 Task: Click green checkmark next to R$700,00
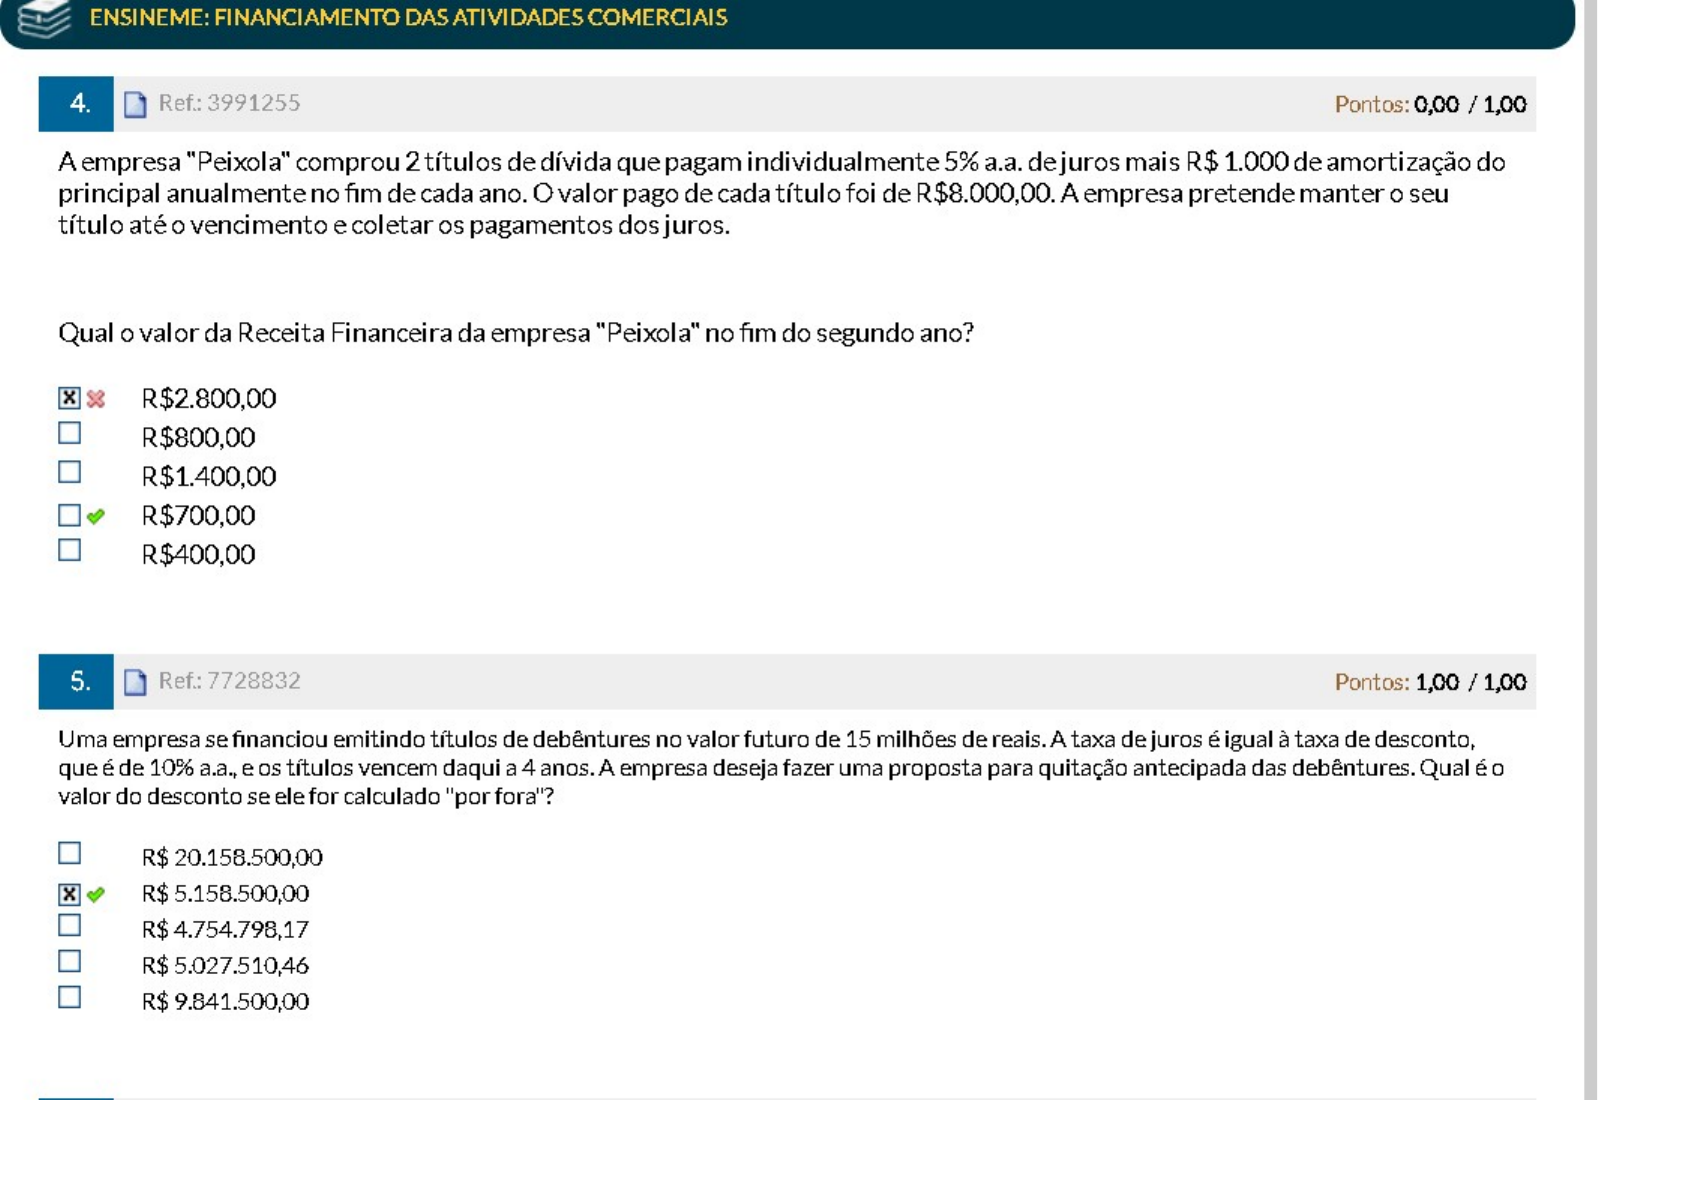coord(96,516)
